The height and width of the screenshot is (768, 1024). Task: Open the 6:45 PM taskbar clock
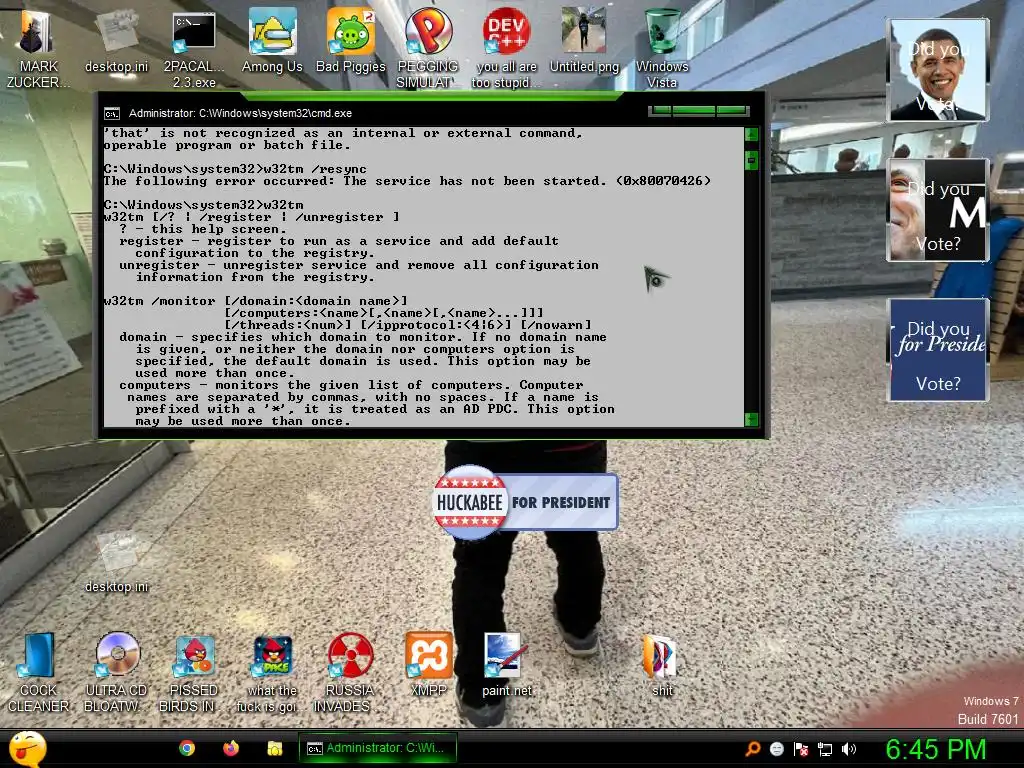935,749
